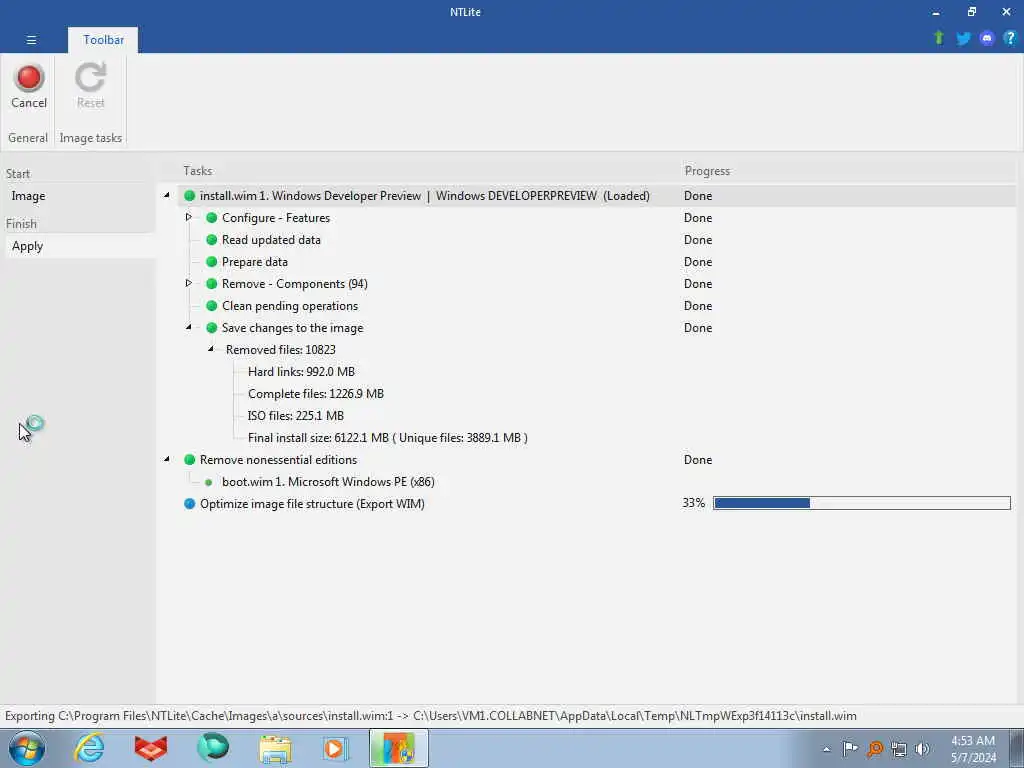The height and width of the screenshot is (768, 1024).
Task: Click the Exporting path status bar text
Action: [x=430, y=716]
